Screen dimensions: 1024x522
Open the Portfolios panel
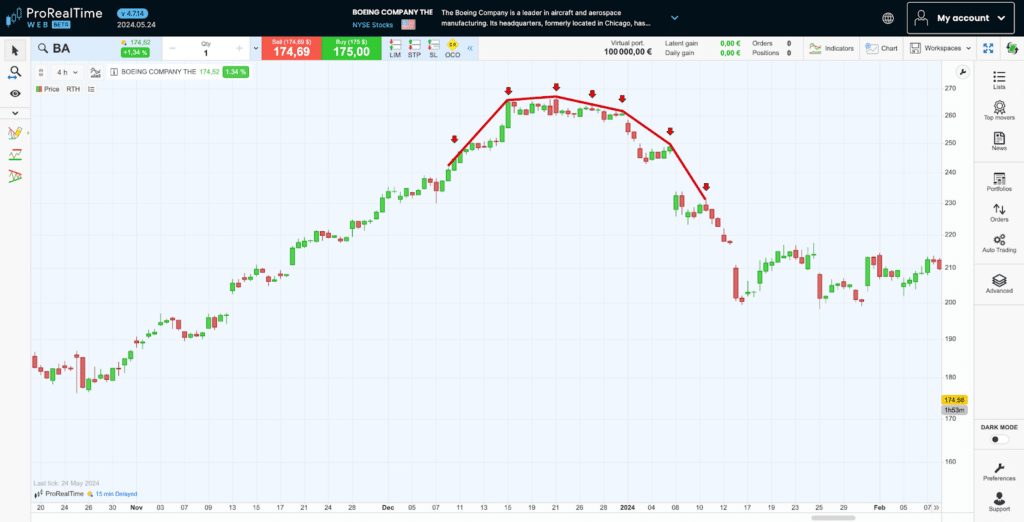[x=999, y=182]
